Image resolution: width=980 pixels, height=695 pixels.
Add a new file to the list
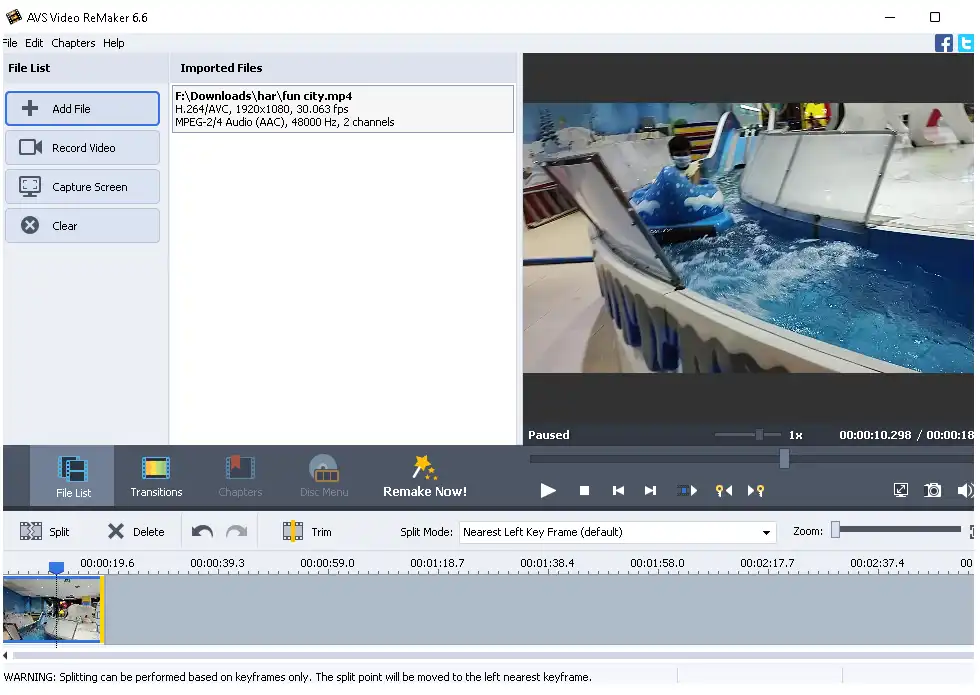[x=82, y=108]
